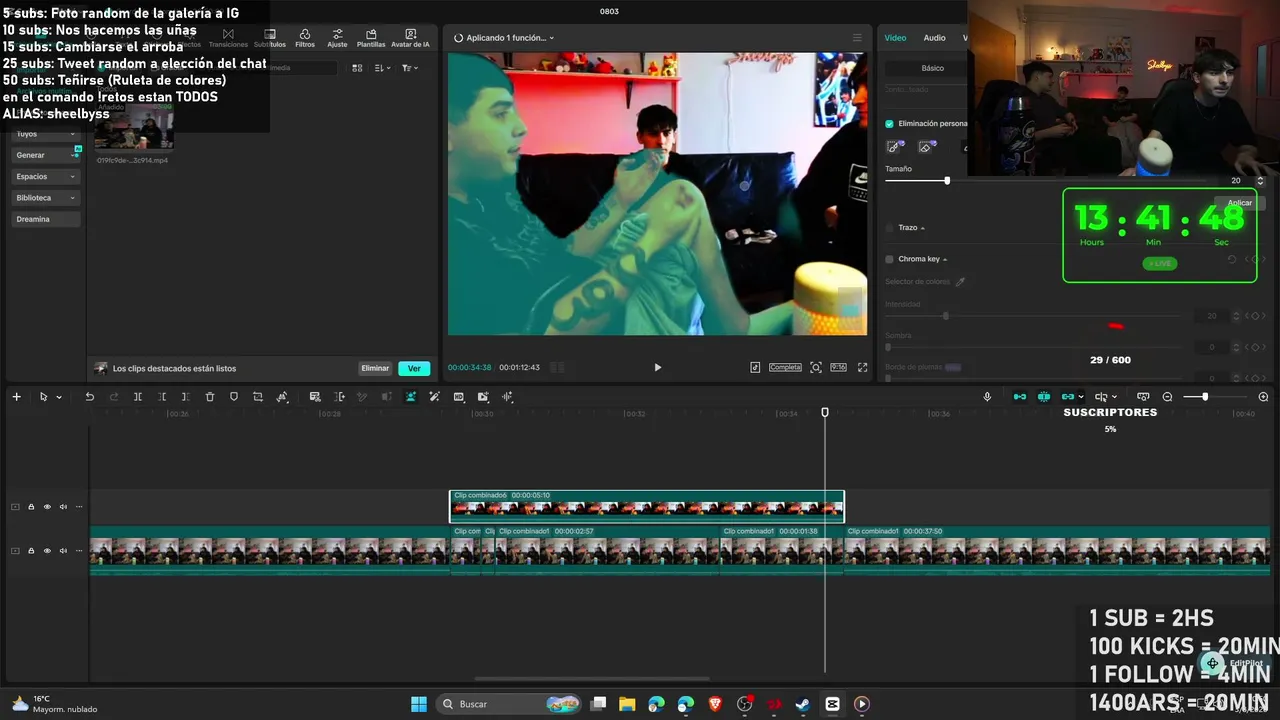Switch media panel to grid view
This screenshot has width=1280, height=720.
pyautogui.click(x=357, y=68)
